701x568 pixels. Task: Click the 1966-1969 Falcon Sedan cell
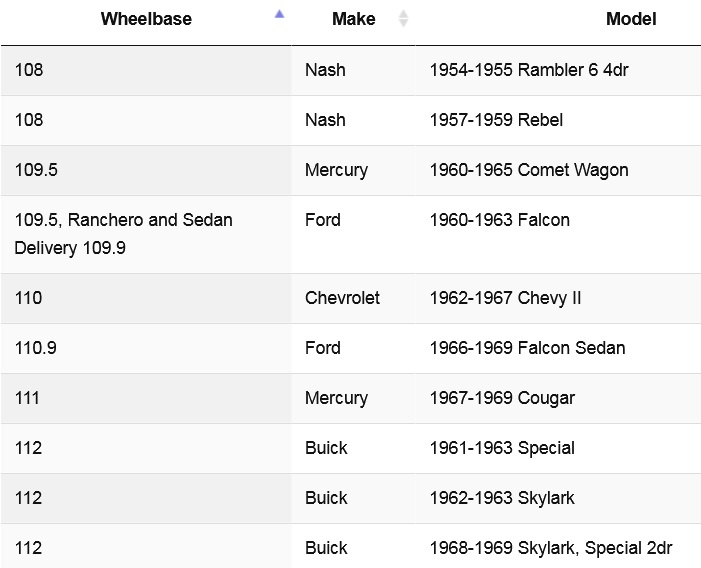coord(558,348)
